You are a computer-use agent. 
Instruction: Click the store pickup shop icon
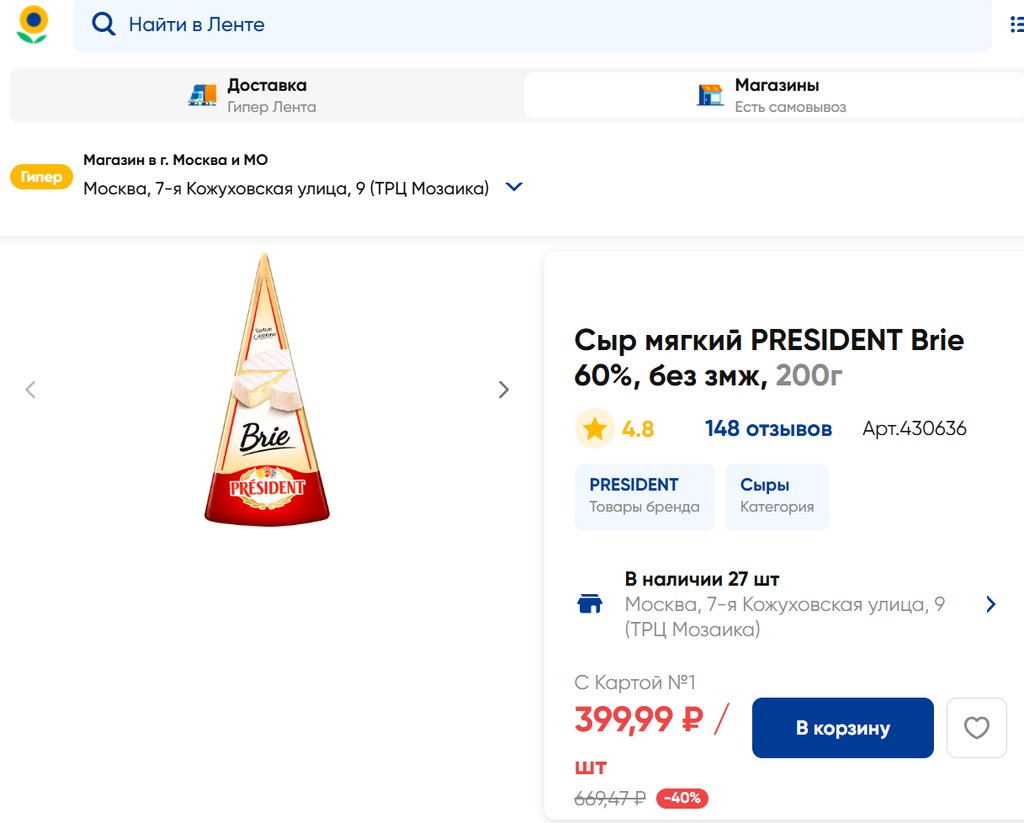pos(710,95)
